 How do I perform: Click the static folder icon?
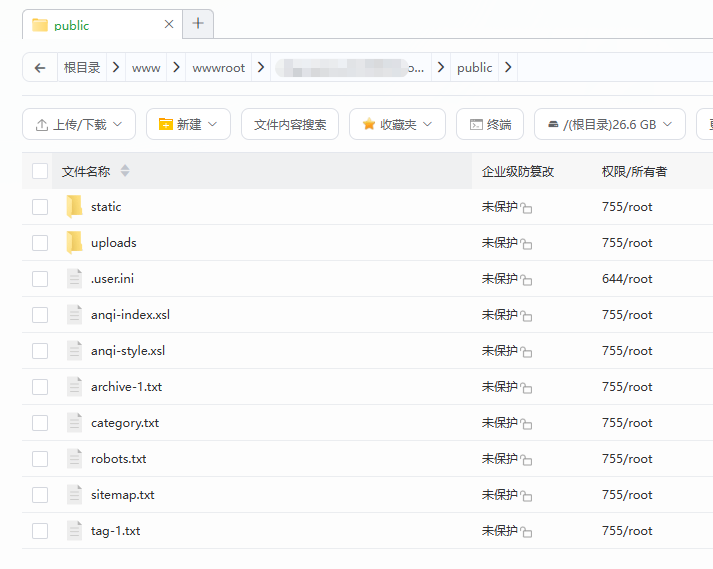(74, 207)
